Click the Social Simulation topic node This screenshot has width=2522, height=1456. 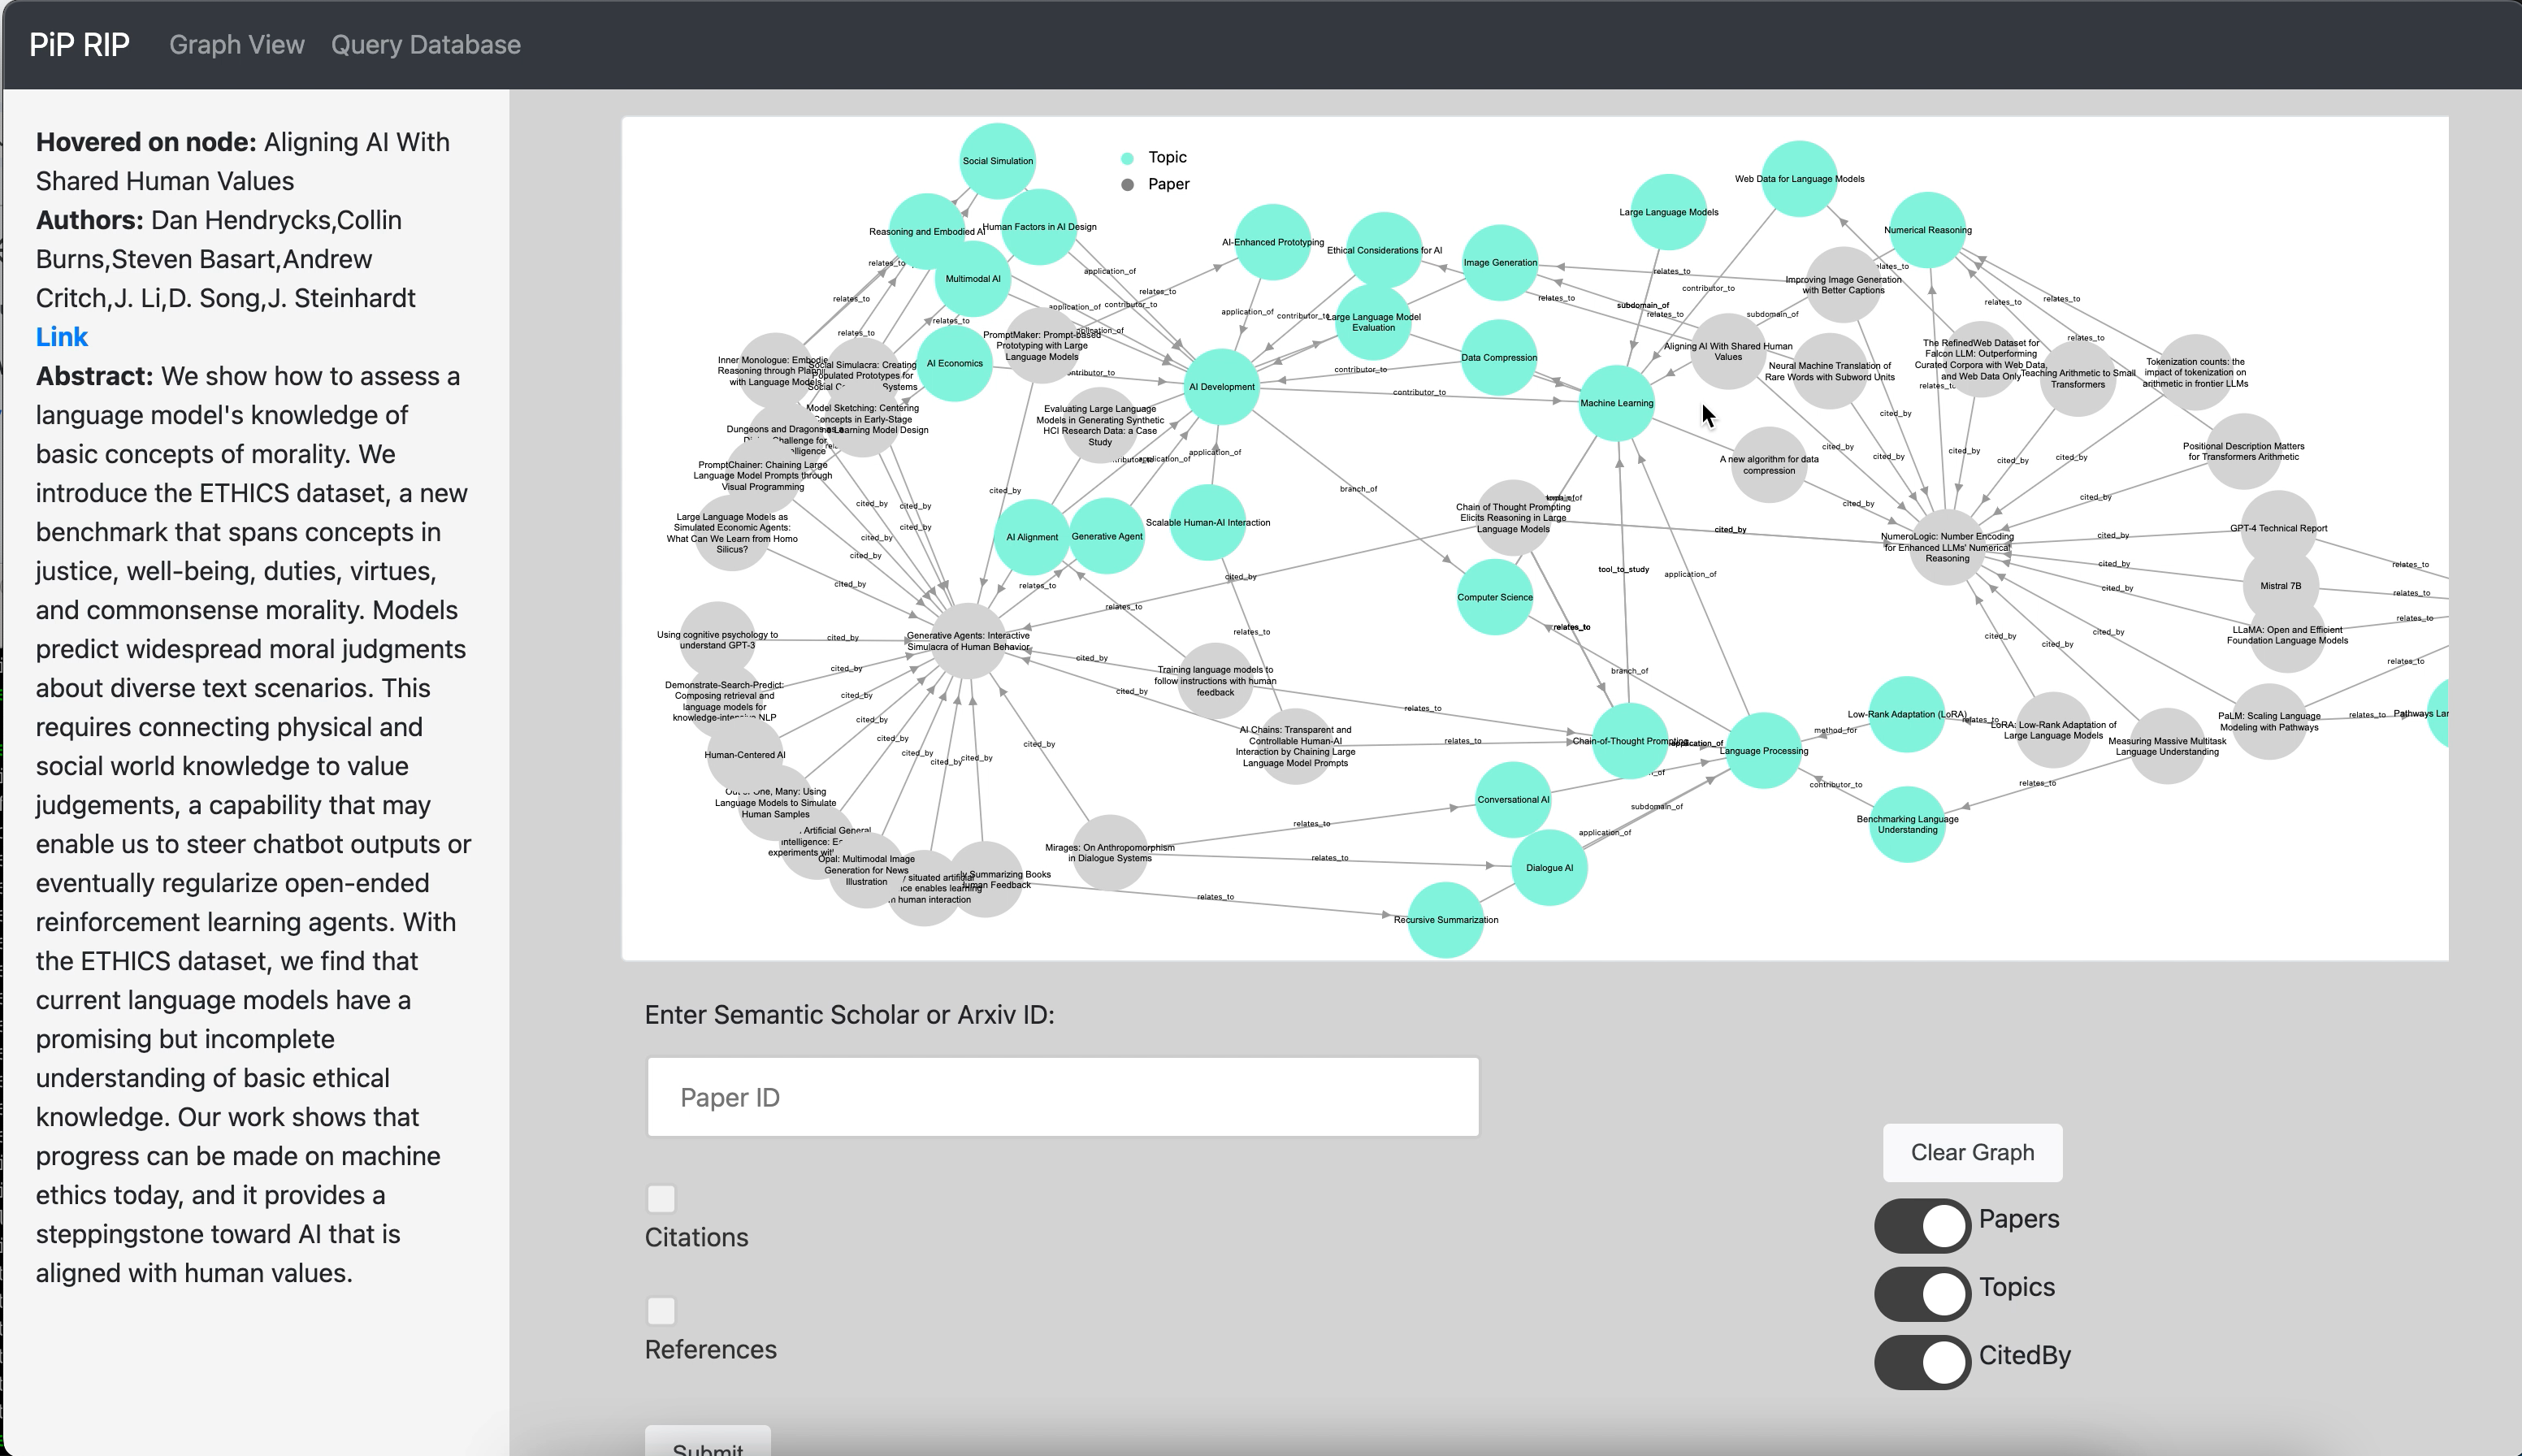point(997,160)
